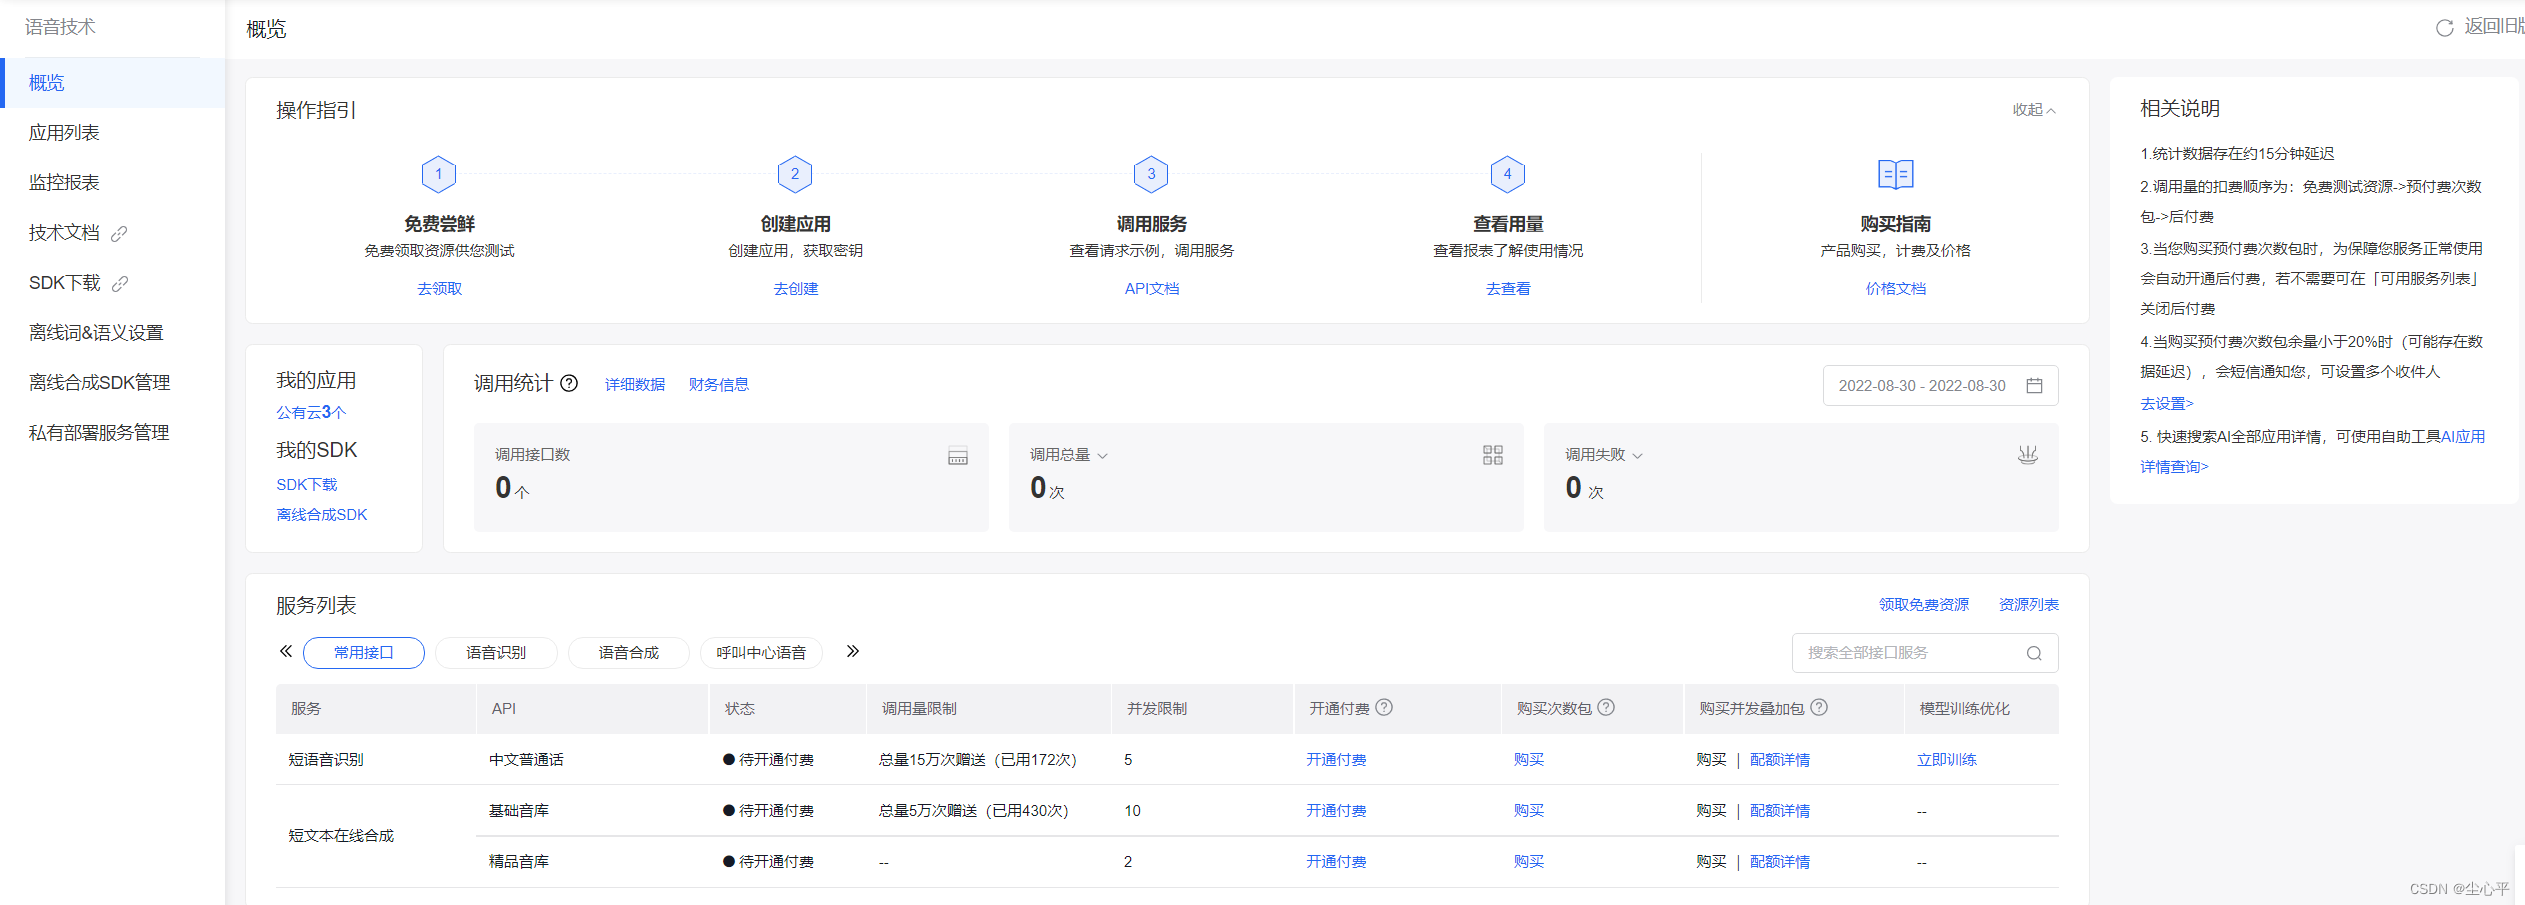Open the API文档 link
2525x905 pixels.
pyautogui.click(x=1151, y=289)
